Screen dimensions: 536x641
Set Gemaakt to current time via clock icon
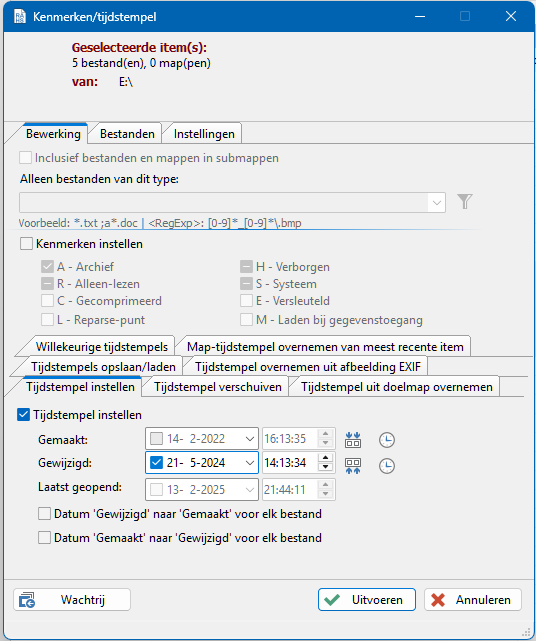coord(386,440)
